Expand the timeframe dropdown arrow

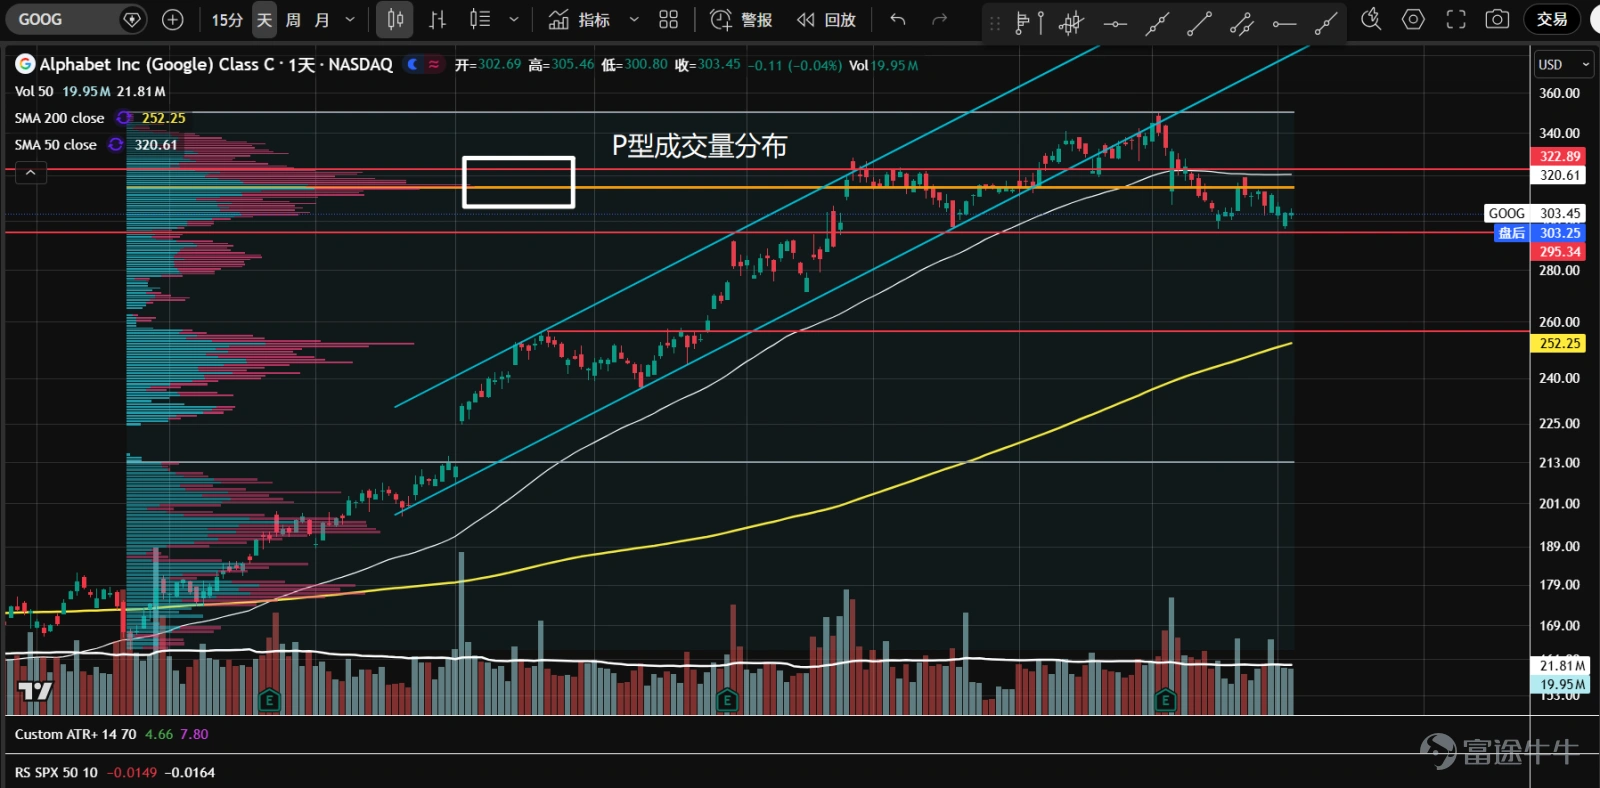(x=350, y=20)
